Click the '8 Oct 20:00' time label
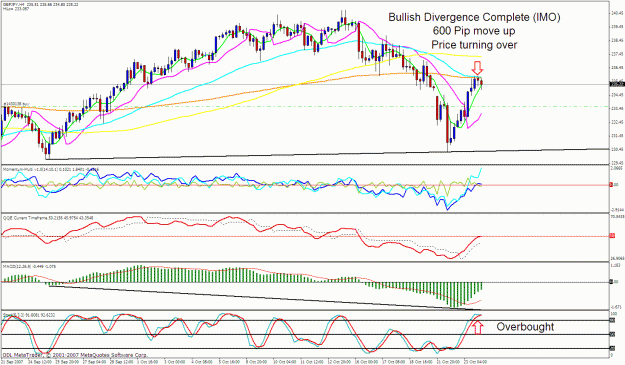Viewport: 625px width, 365px height. [x=256, y=362]
